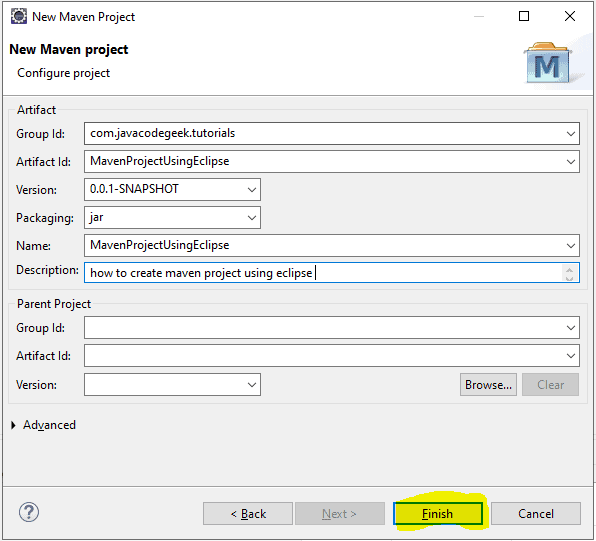This screenshot has height=541, width=596.
Task: Click the 'Parent Project' group label
Action: (x=54, y=304)
